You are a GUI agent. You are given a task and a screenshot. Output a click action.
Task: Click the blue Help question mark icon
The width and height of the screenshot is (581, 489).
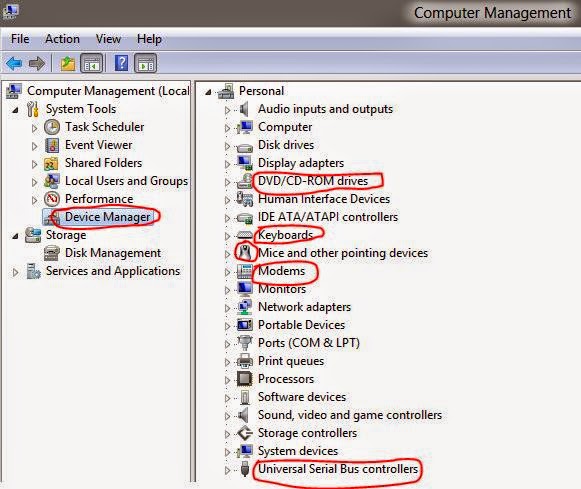coord(122,63)
